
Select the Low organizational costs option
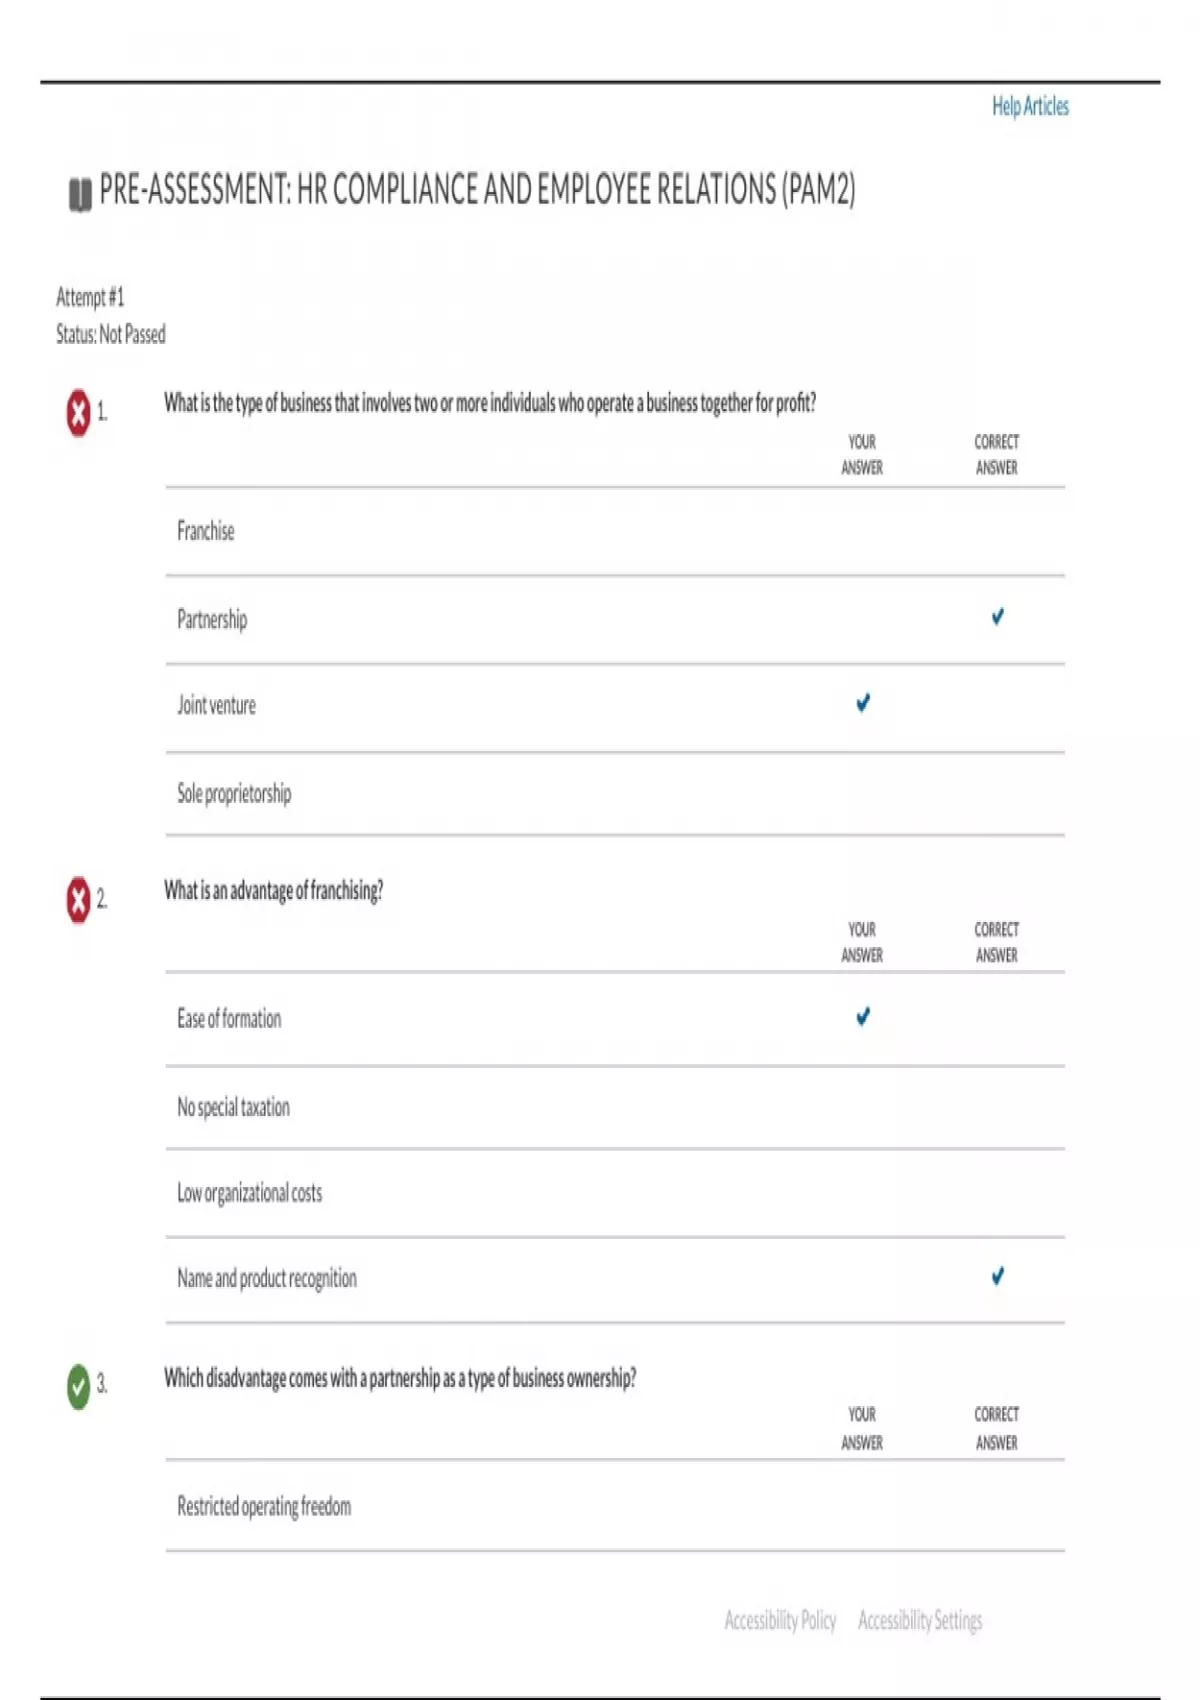tap(249, 1193)
